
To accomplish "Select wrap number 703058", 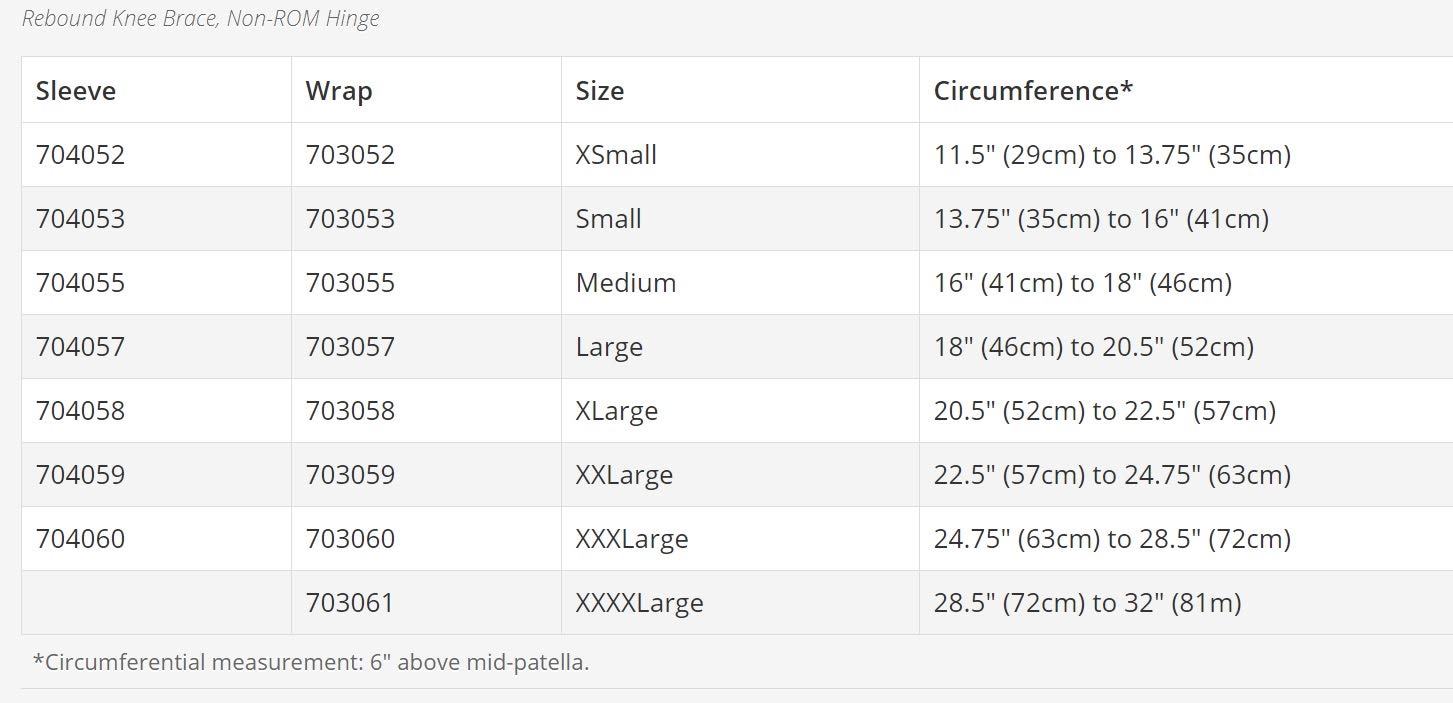I will 351,411.
